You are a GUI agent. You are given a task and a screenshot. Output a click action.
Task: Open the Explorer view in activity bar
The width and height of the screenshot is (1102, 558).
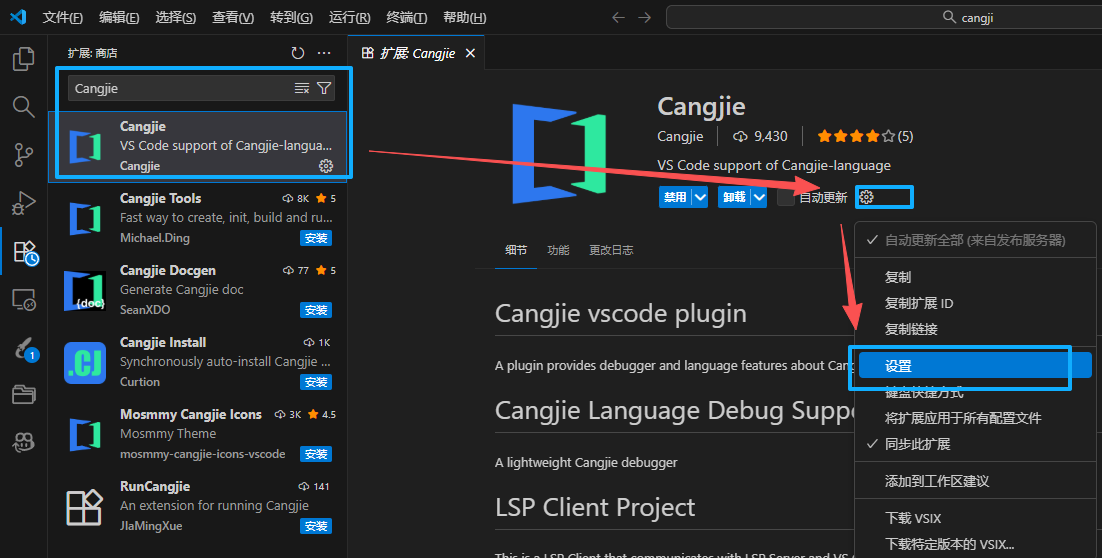tap(23, 59)
